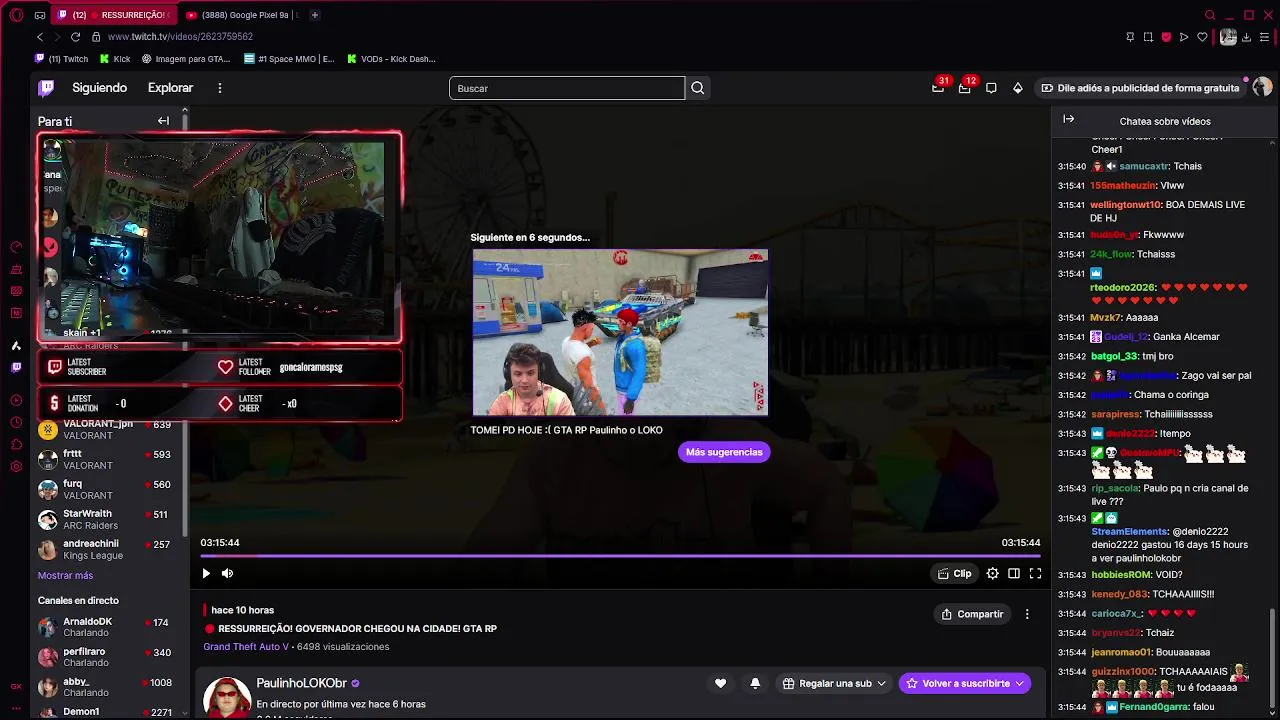Mute the video volume
Viewport: 1280px width, 720px height.
point(227,573)
